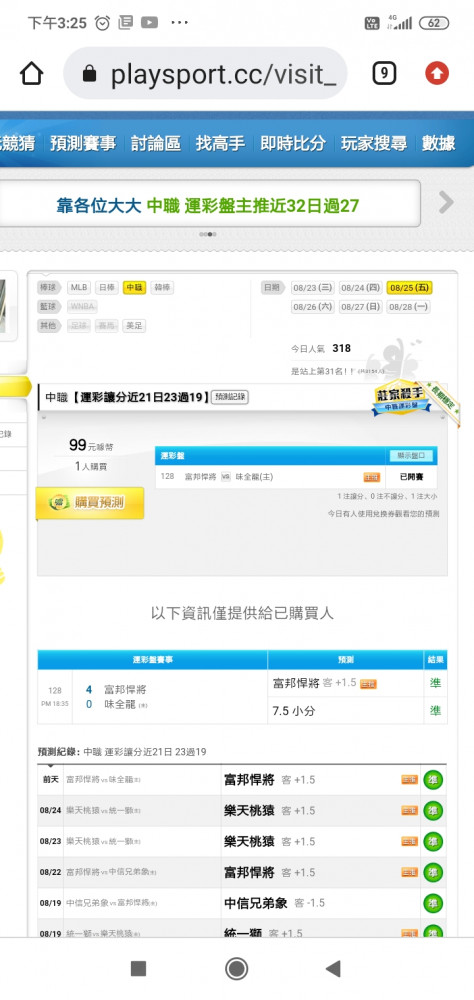Viewport: 474px width, 1000px height.
Task: Click 中信兄弟象 客 -1.5 pick text
Action: point(274,903)
